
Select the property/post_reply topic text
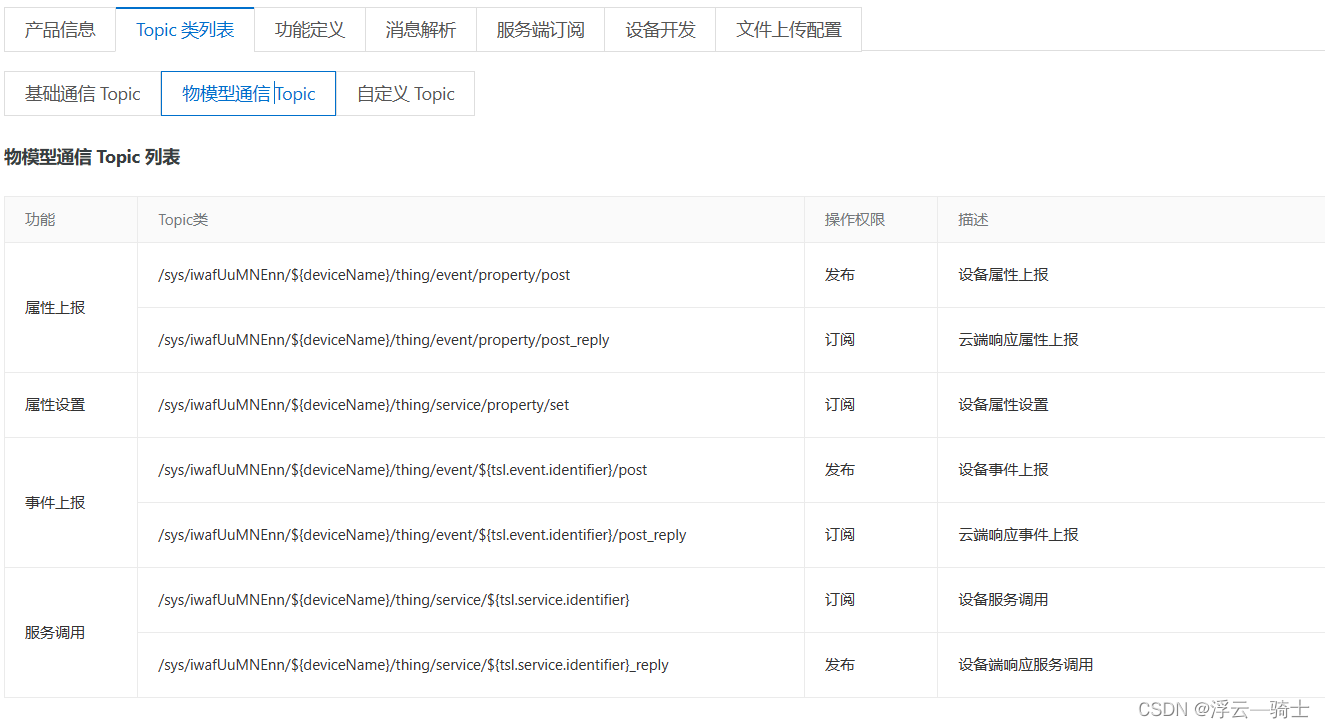tap(384, 340)
